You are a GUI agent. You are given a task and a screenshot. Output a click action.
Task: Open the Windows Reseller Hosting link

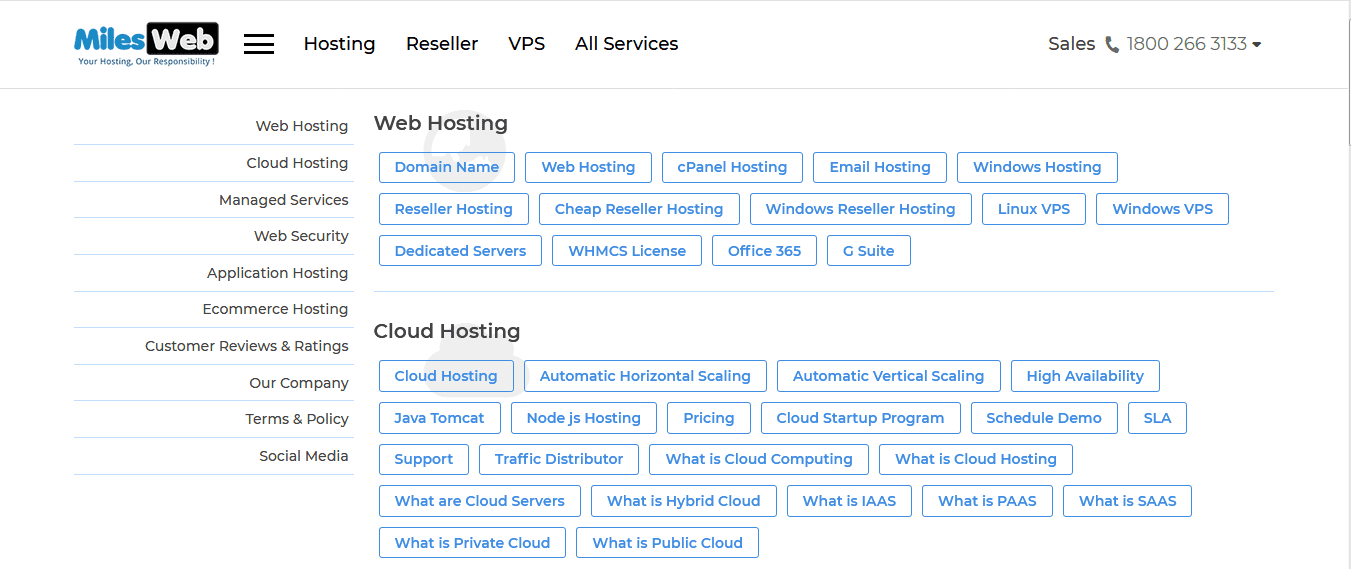tap(860, 209)
